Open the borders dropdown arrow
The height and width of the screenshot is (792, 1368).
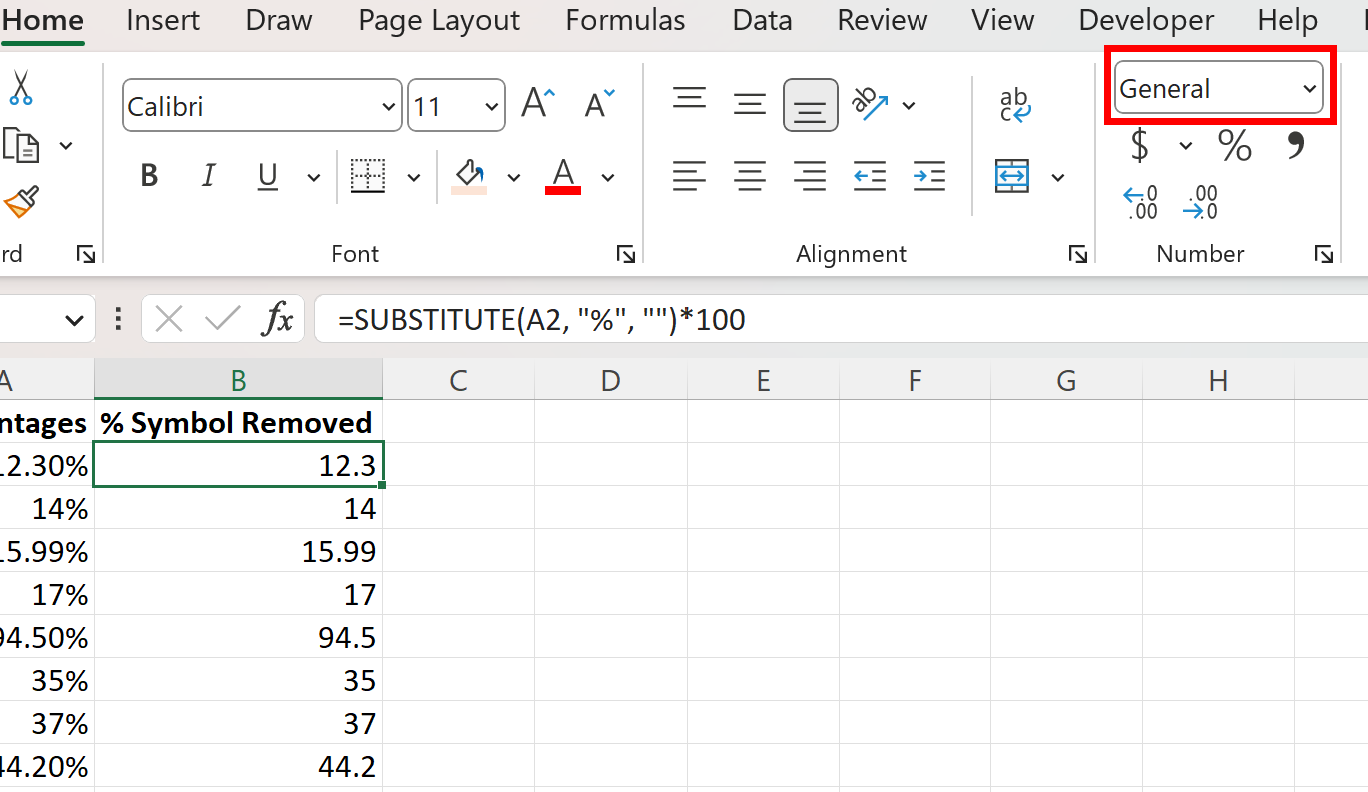(x=415, y=175)
